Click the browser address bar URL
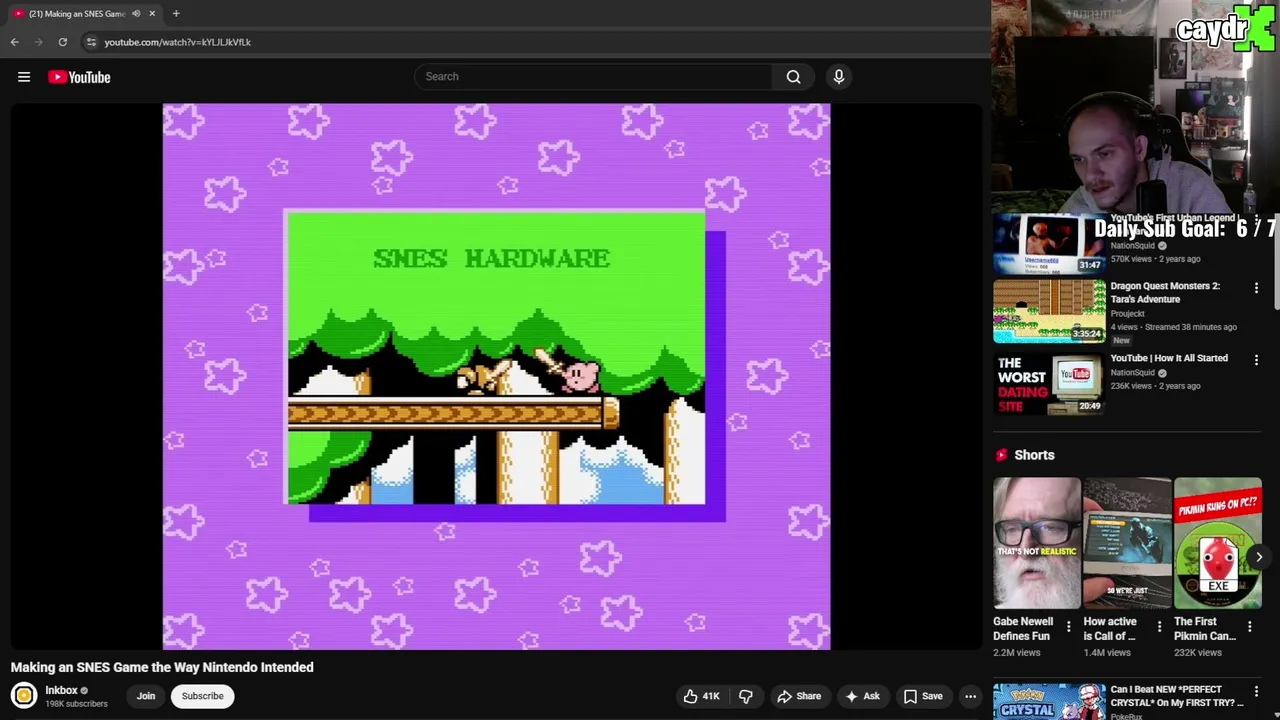Viewport: 1280px width, 720px height. click(x=178, y=42)
